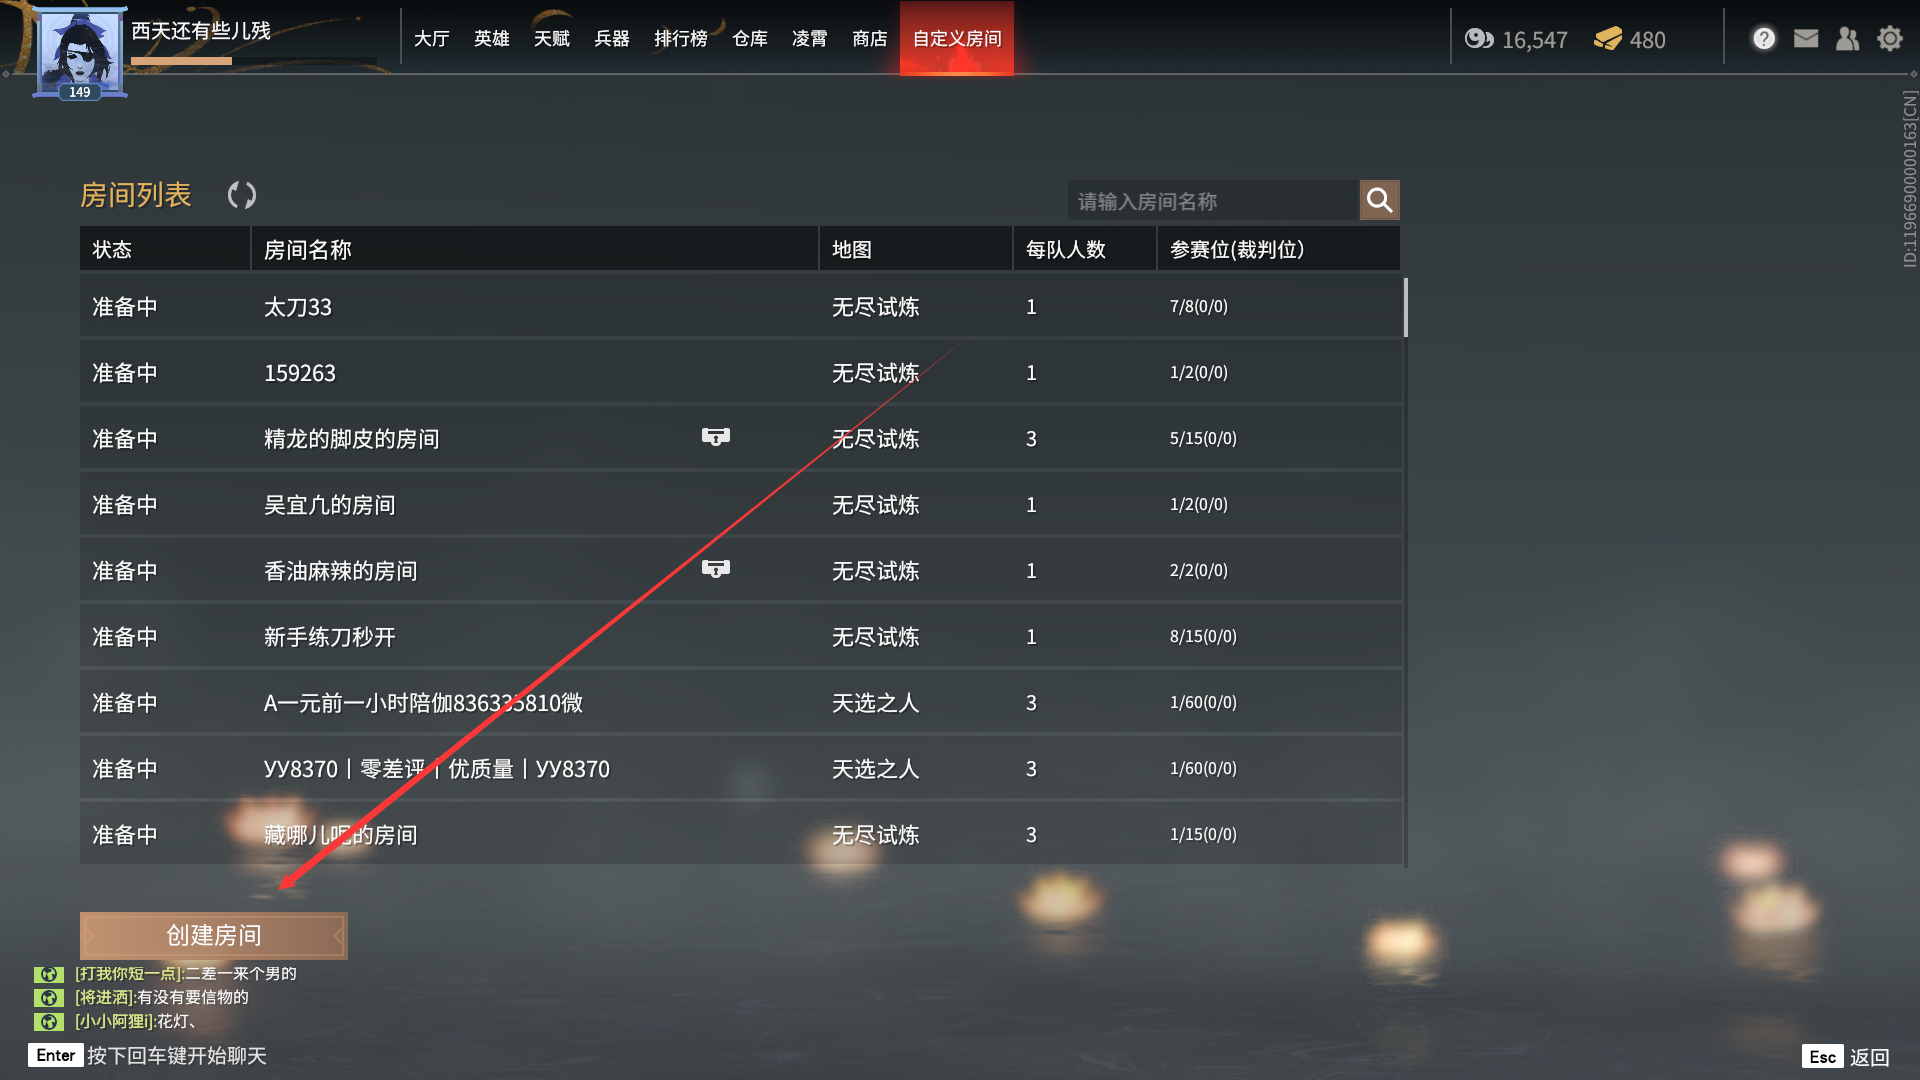Viewport: 1920px width, 1080px height.
Task: Go to the 排行榜 tab
Action: pyautogui.click(x=681, y=39)
